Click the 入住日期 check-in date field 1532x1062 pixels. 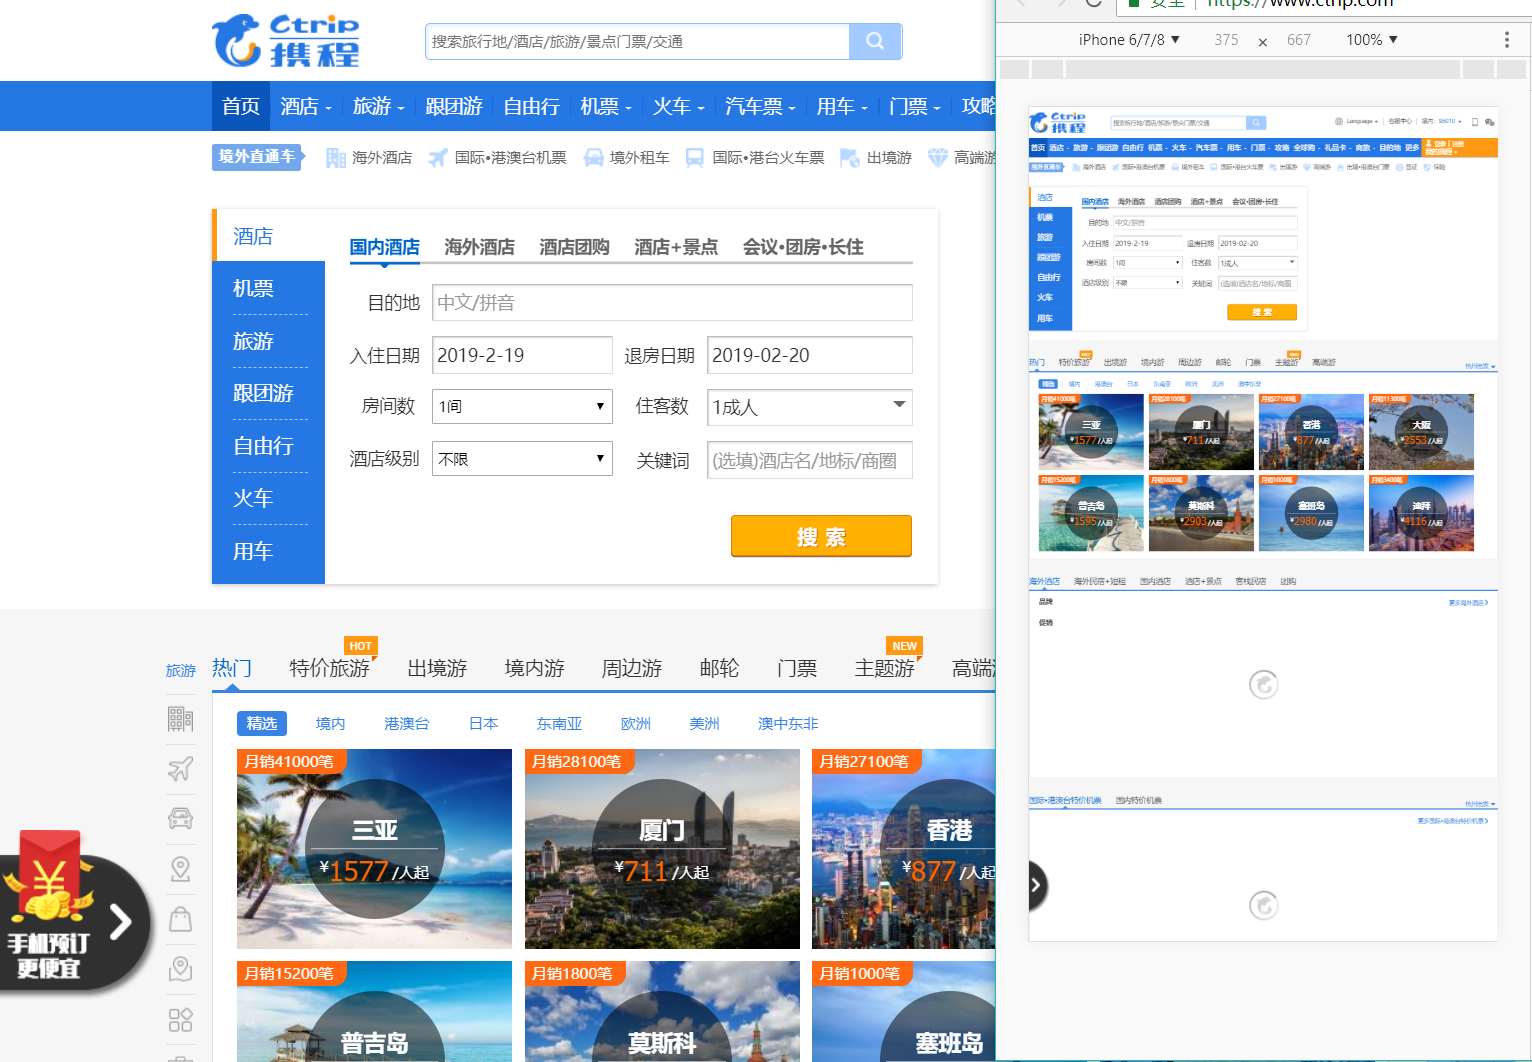(522, 355)
